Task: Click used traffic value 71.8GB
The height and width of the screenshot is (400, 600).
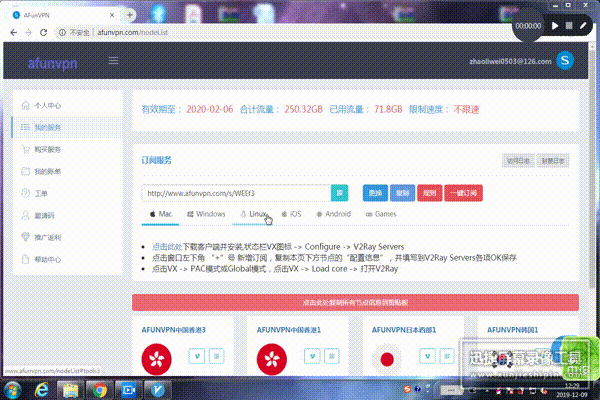Action: point(388,109)
